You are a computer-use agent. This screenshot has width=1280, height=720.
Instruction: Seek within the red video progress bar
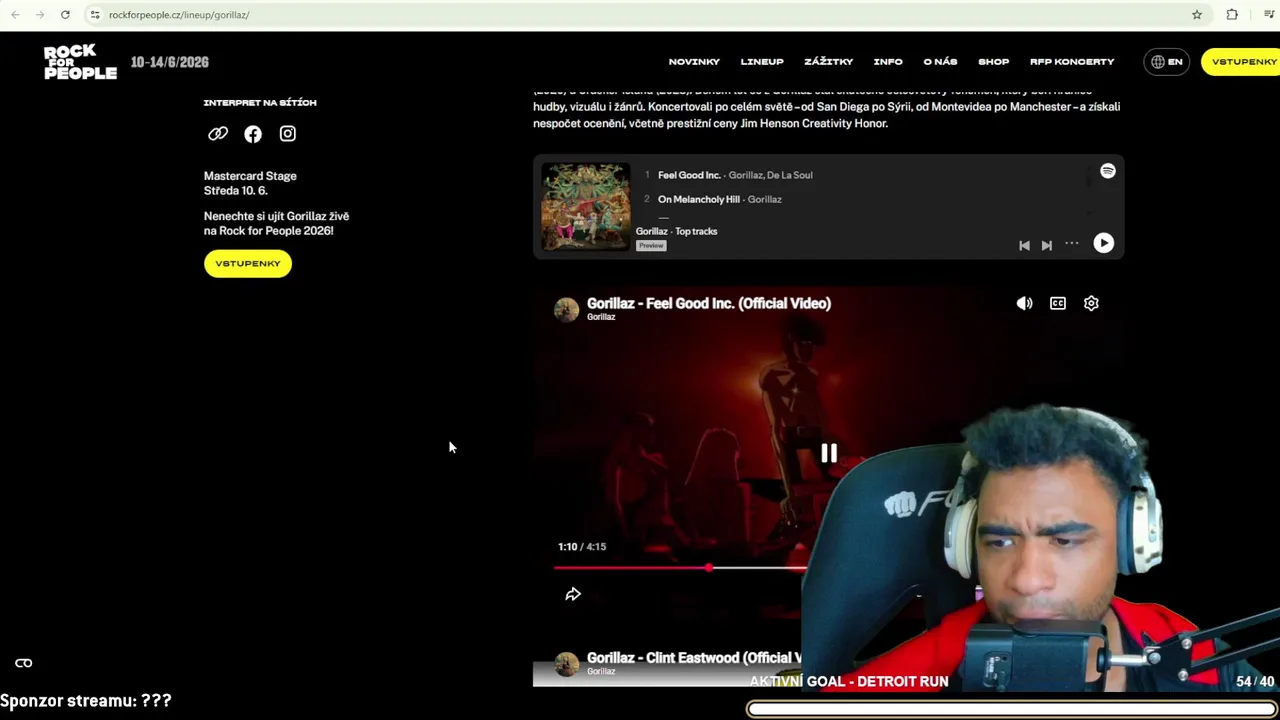680,568
